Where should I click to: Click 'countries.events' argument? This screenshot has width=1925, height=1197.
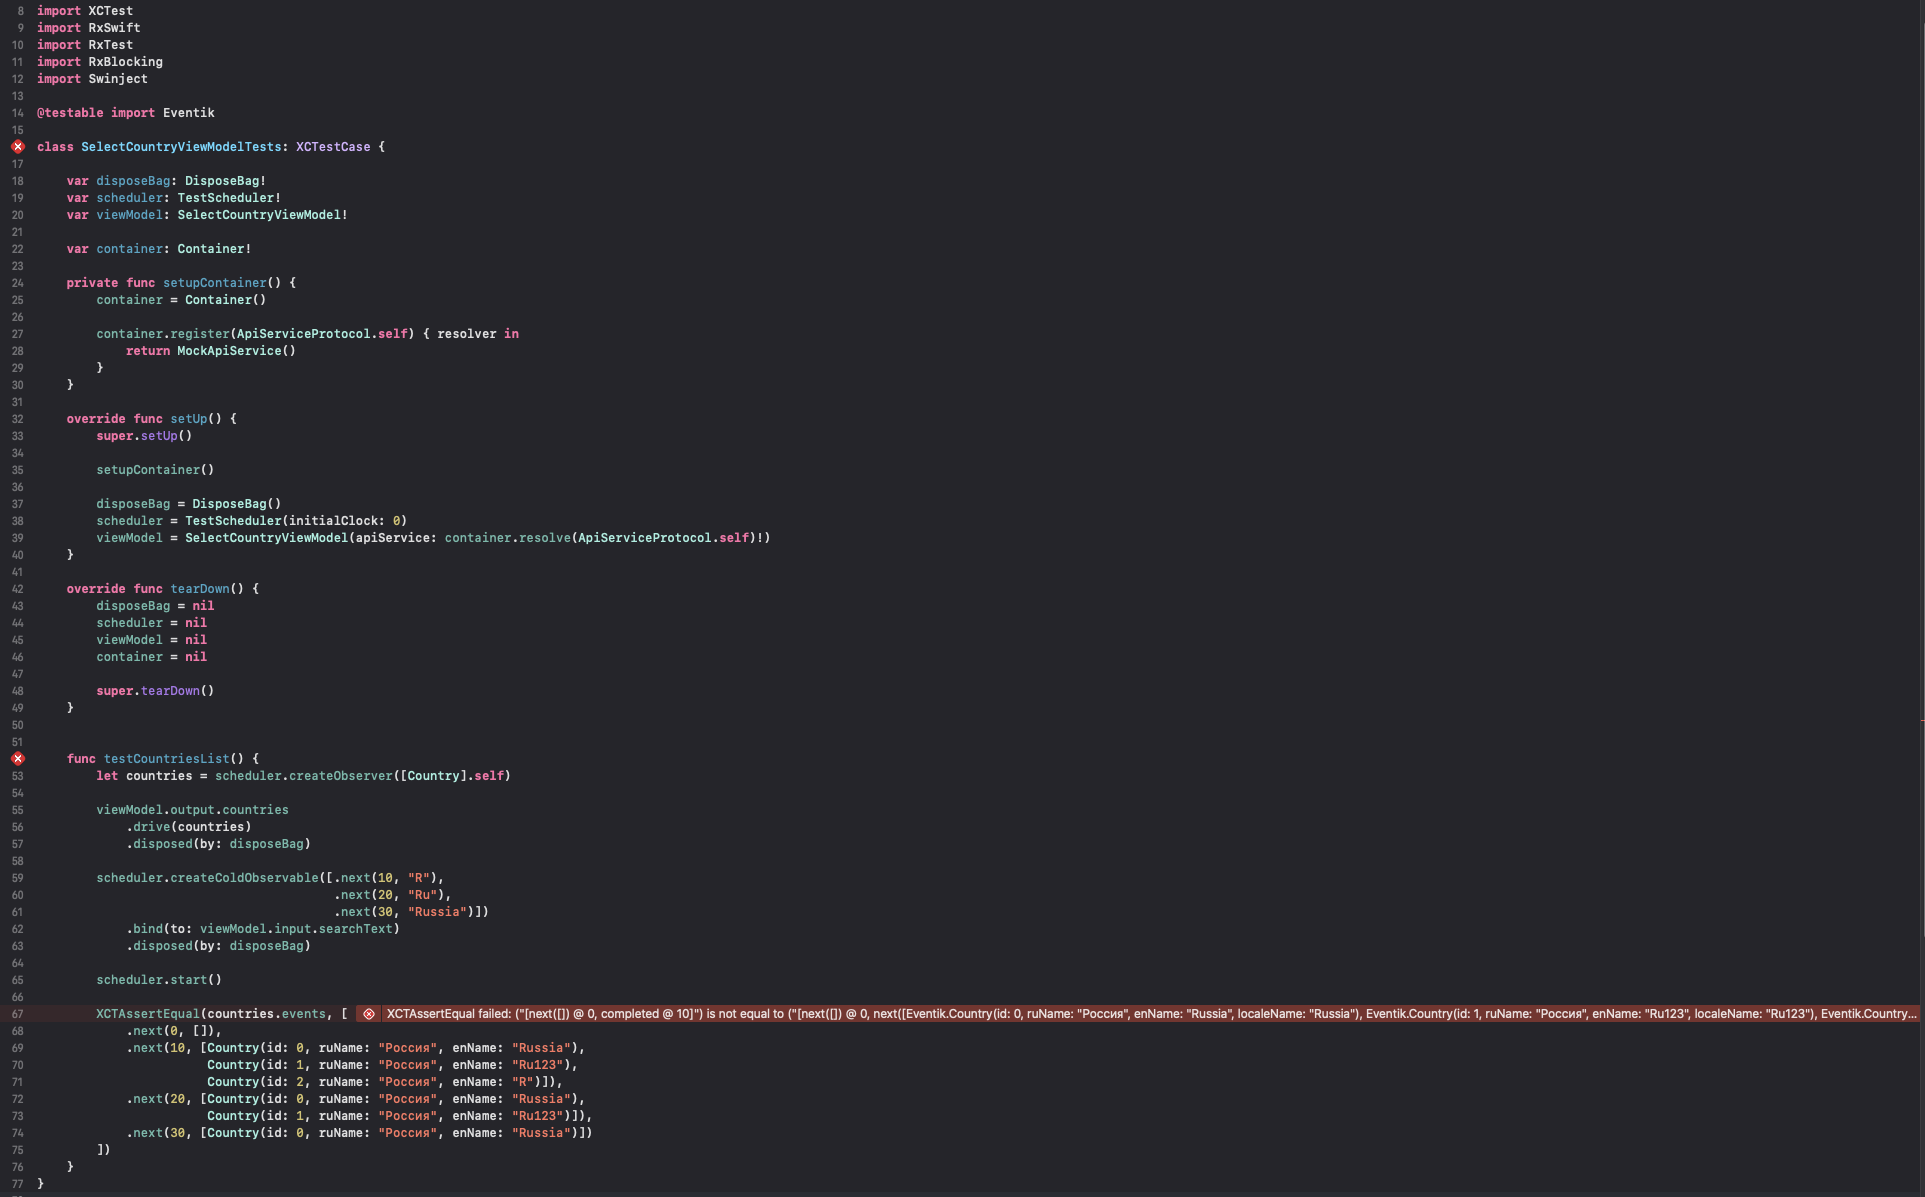(x=267, y=1014)
